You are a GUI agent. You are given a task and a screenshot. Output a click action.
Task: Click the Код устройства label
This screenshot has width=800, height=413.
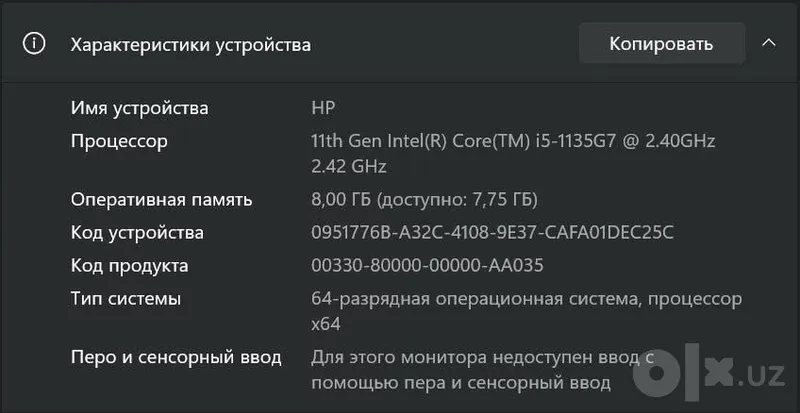137,233
